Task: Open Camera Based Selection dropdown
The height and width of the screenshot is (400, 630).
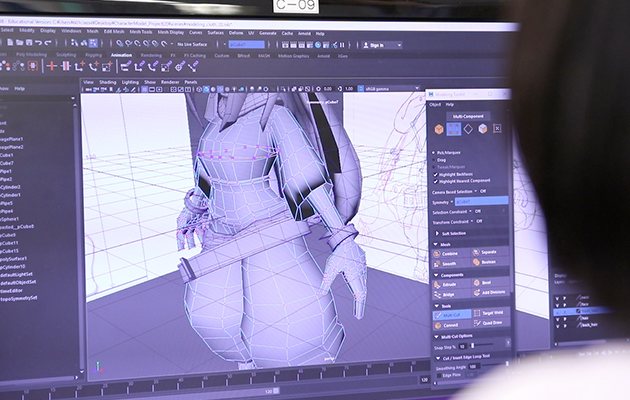Action: (x=476, y=191)
